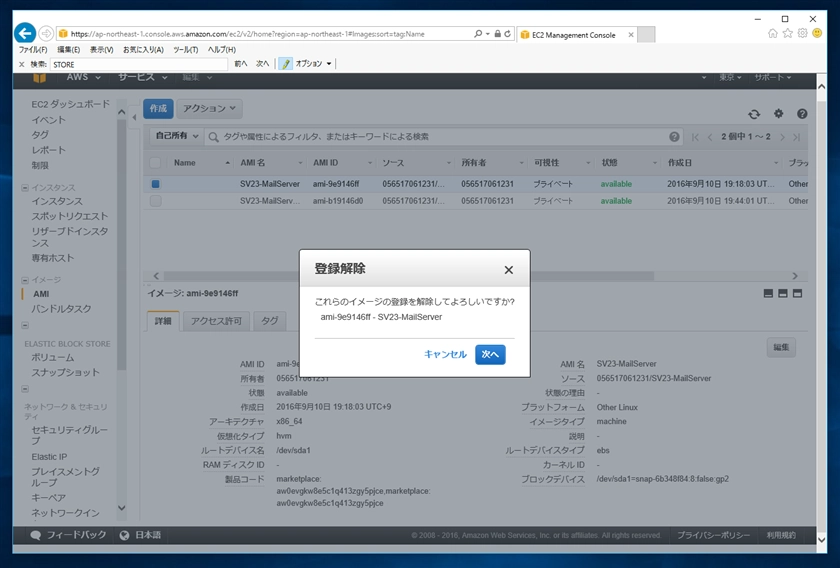Screen dimensions: 840x568
Task: Set details pane to half height
Action: [x=783, y=294]
